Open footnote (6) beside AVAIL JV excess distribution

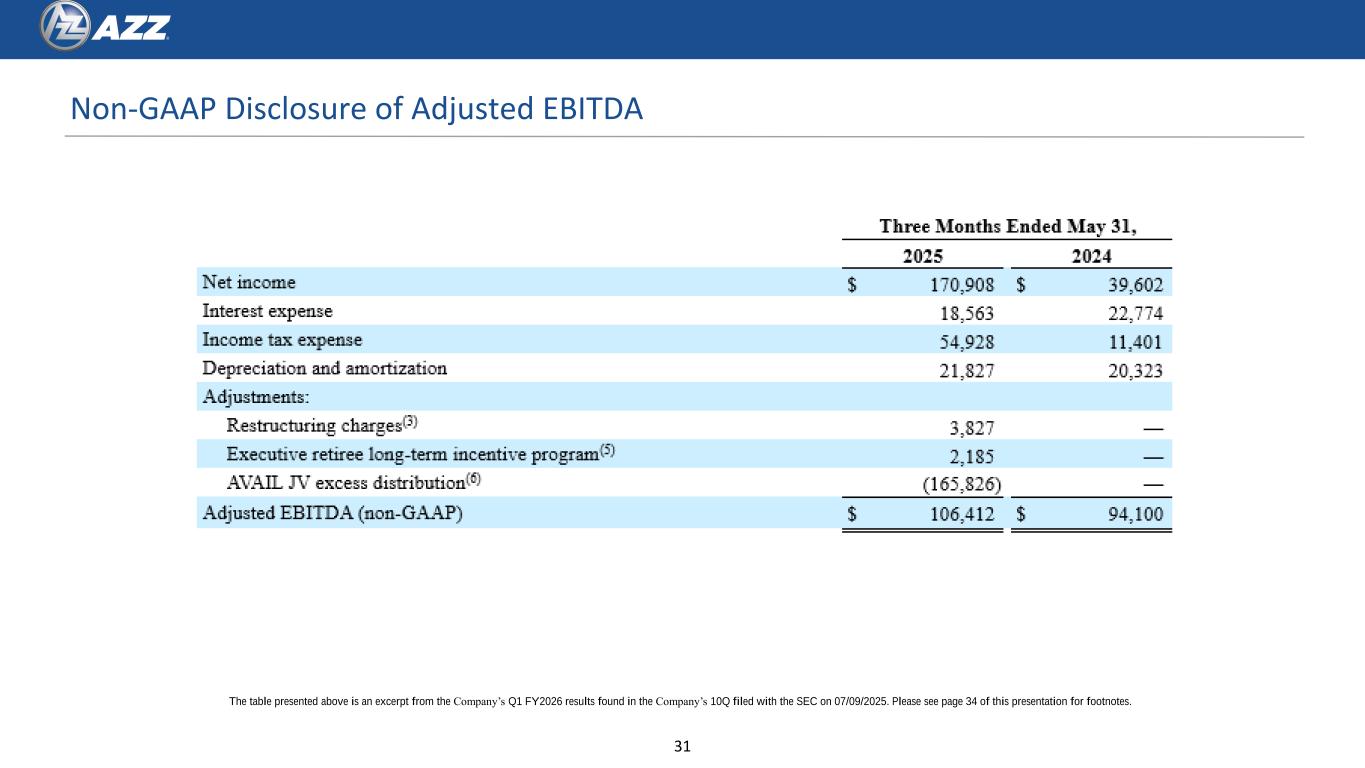point(474,479)
